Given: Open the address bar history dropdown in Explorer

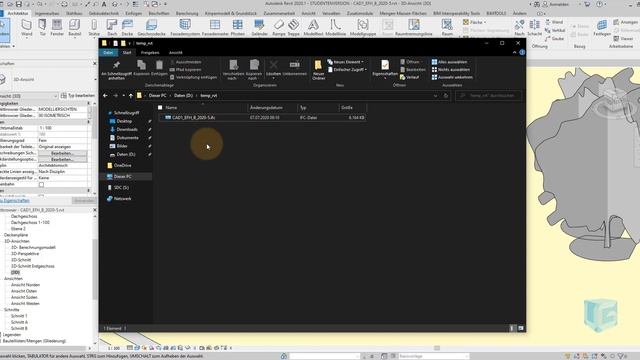Looking at the screenshot, I should [x=436, y=96].
